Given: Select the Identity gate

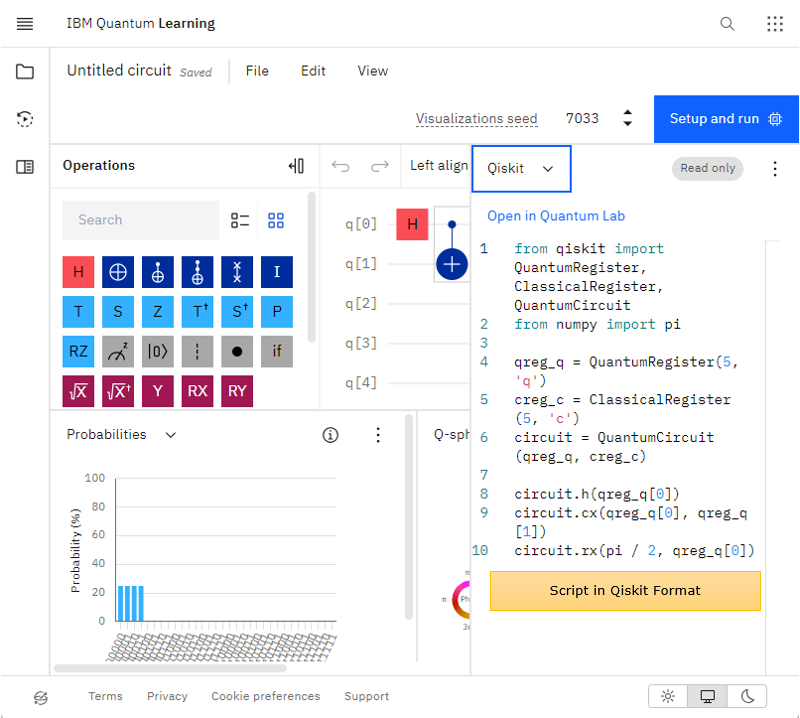Looking at the screenshot, I should coord(277,272).
